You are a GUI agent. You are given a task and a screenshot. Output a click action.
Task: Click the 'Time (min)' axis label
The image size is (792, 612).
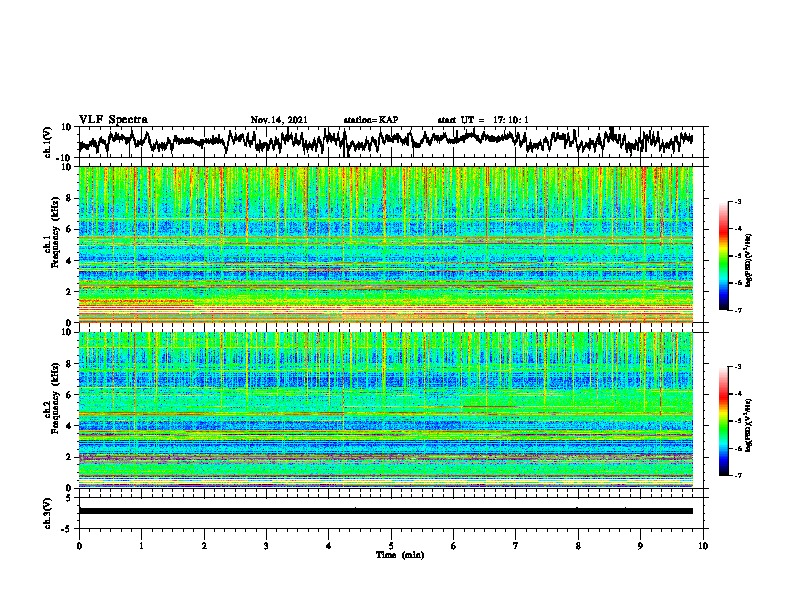click(x=400, y=555)
